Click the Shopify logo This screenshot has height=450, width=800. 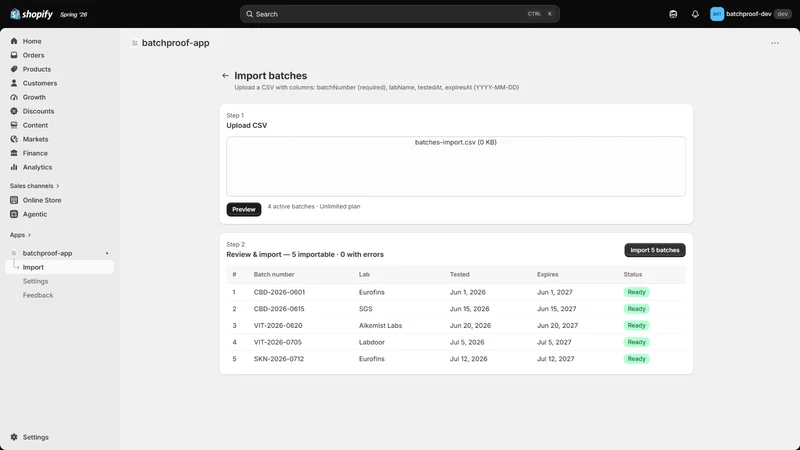(31, 14)
